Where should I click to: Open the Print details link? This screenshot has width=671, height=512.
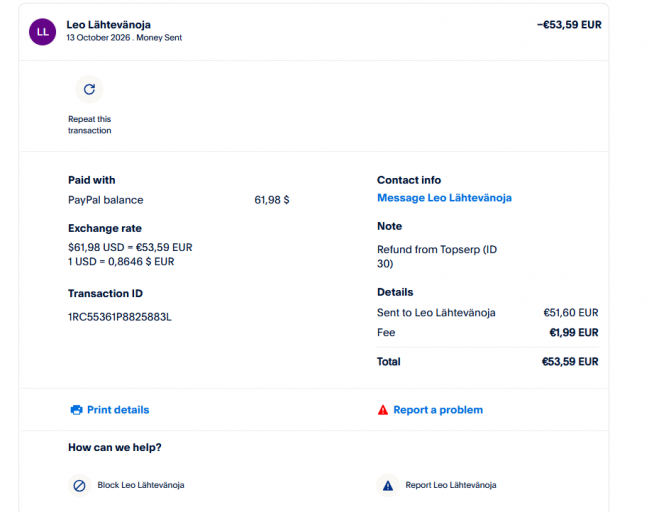pyautogui.click(x=118, y=410)
